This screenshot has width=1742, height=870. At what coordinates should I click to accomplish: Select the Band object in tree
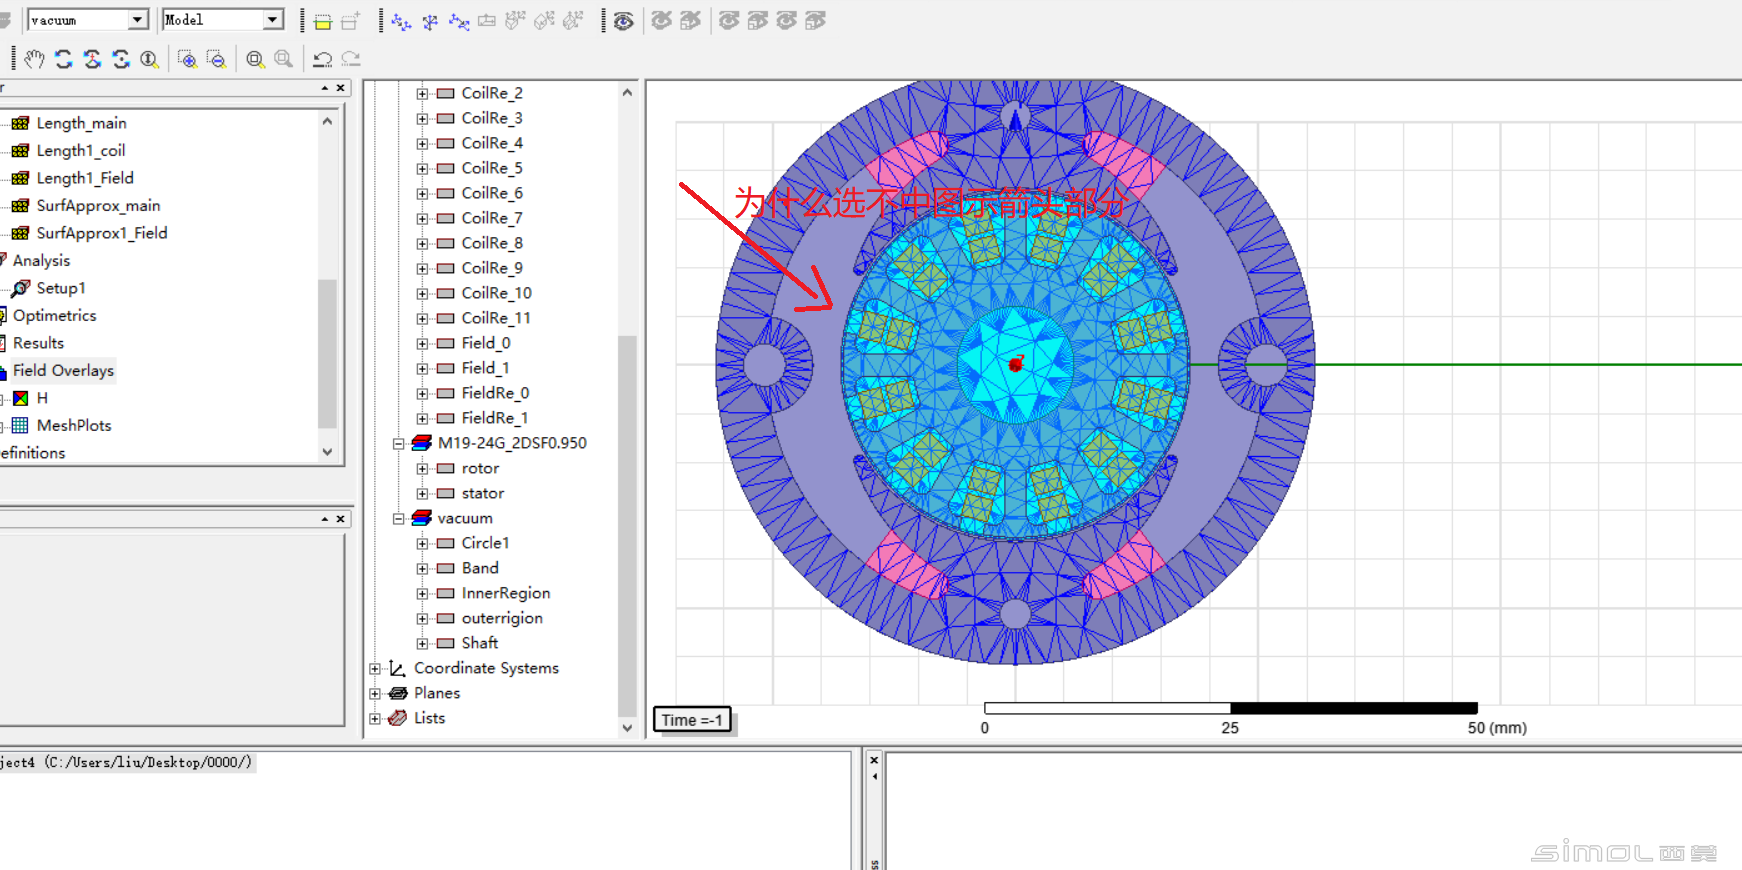[480, 568]
